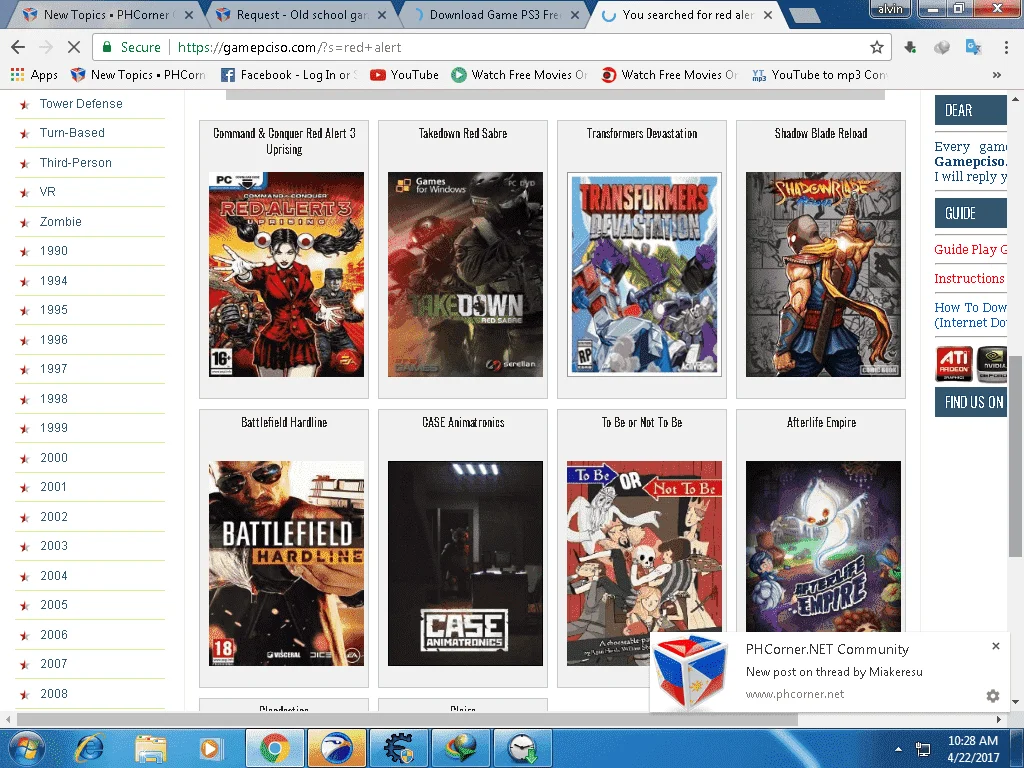Filter games by year 1996

[54, 340]
